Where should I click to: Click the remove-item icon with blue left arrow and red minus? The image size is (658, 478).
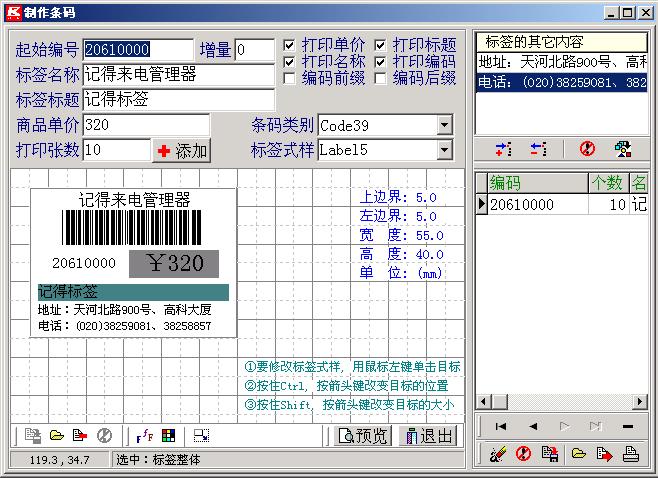[538, 149]
